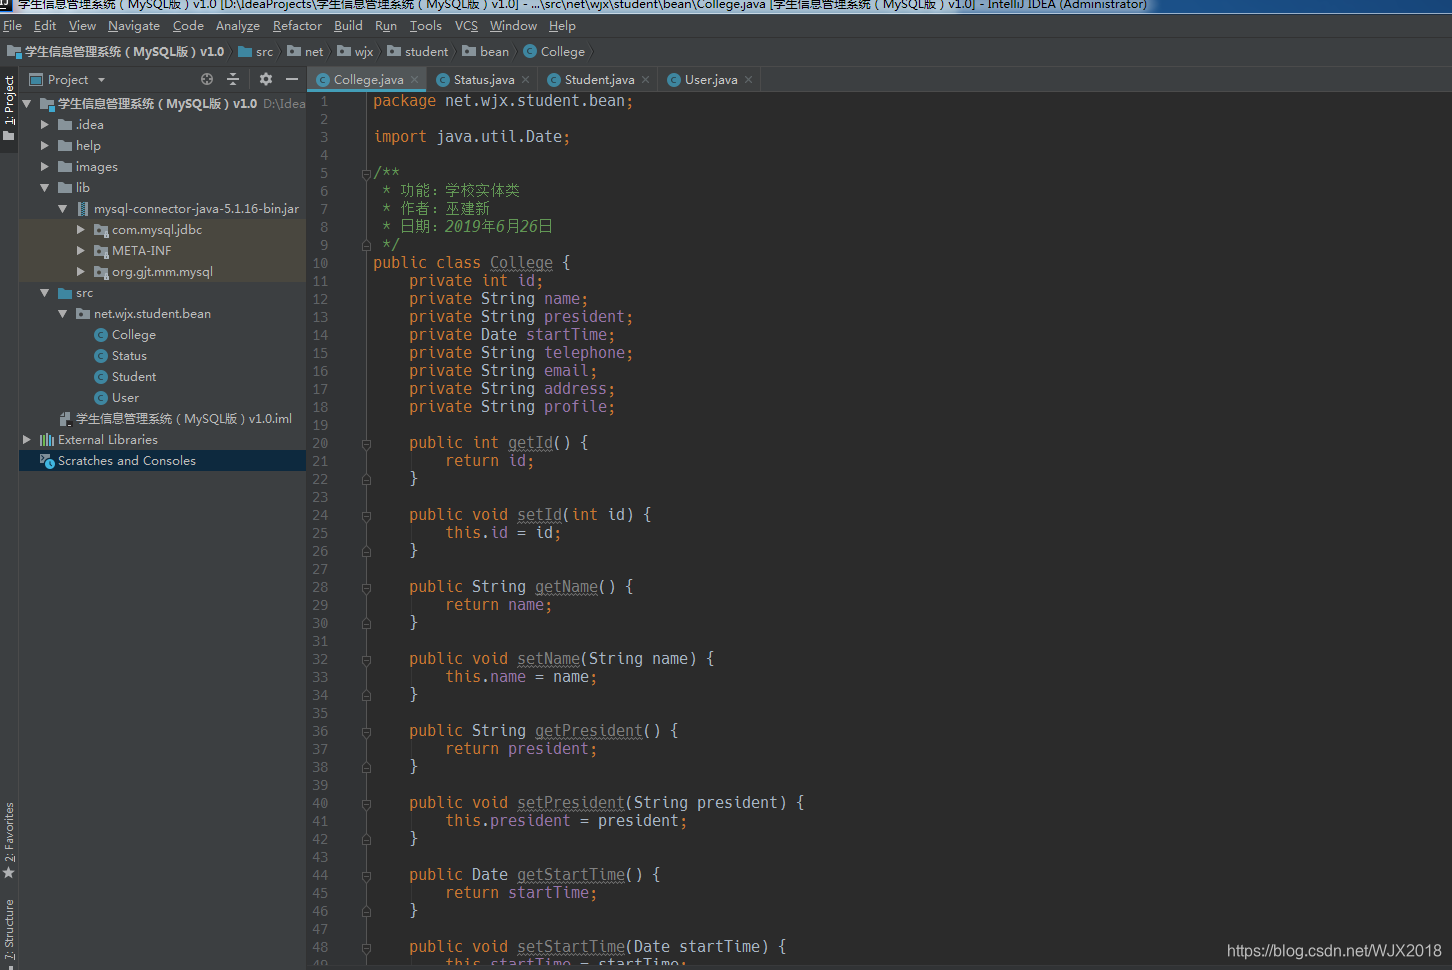Click the getPresident method name
Image resolution: width=1452 pixels, height=970 pixels.
pyautogui.click(x=589, y=731)
